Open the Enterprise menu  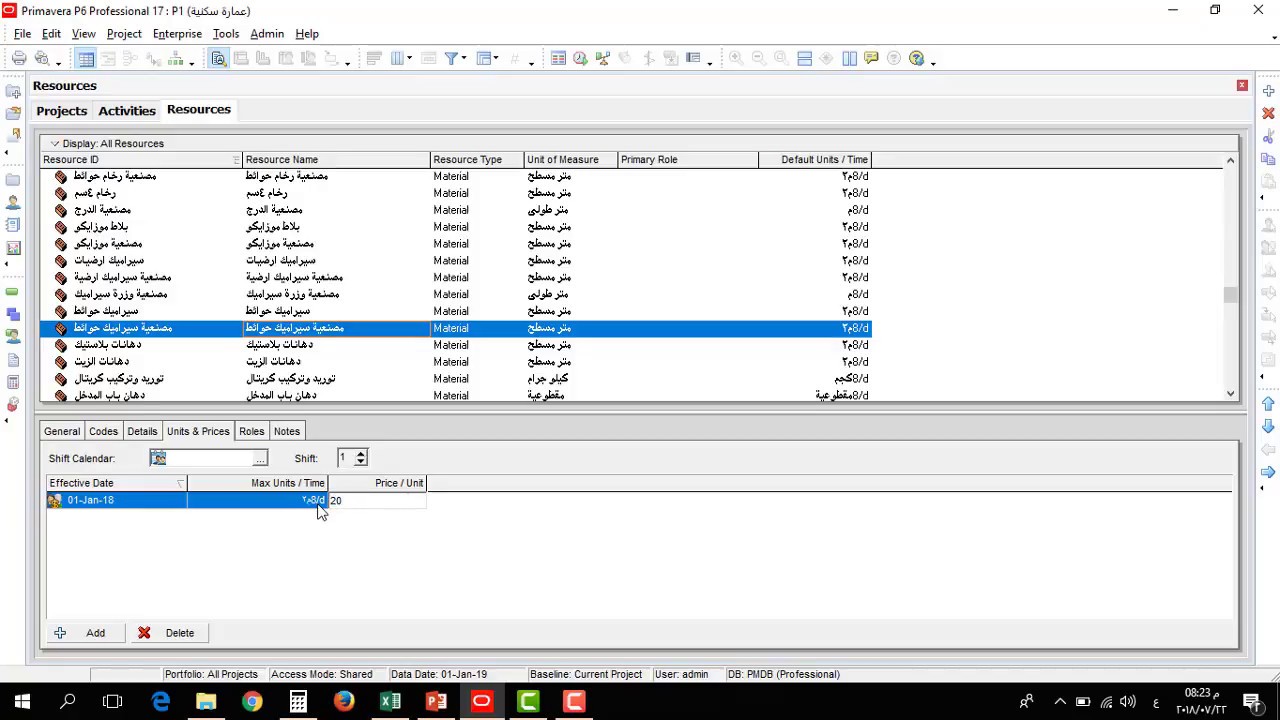tap(177, 34)
